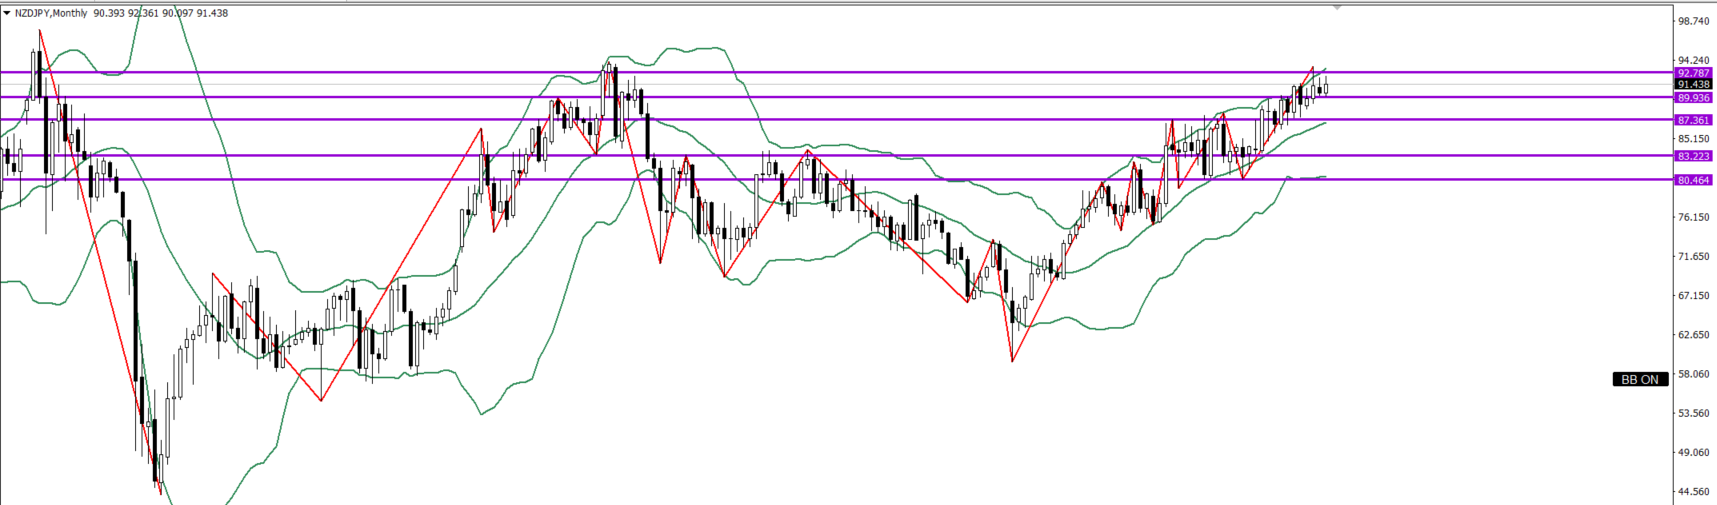
Task: Click the 44.560 value on price axis
Action: click(x=1693, y=492)
